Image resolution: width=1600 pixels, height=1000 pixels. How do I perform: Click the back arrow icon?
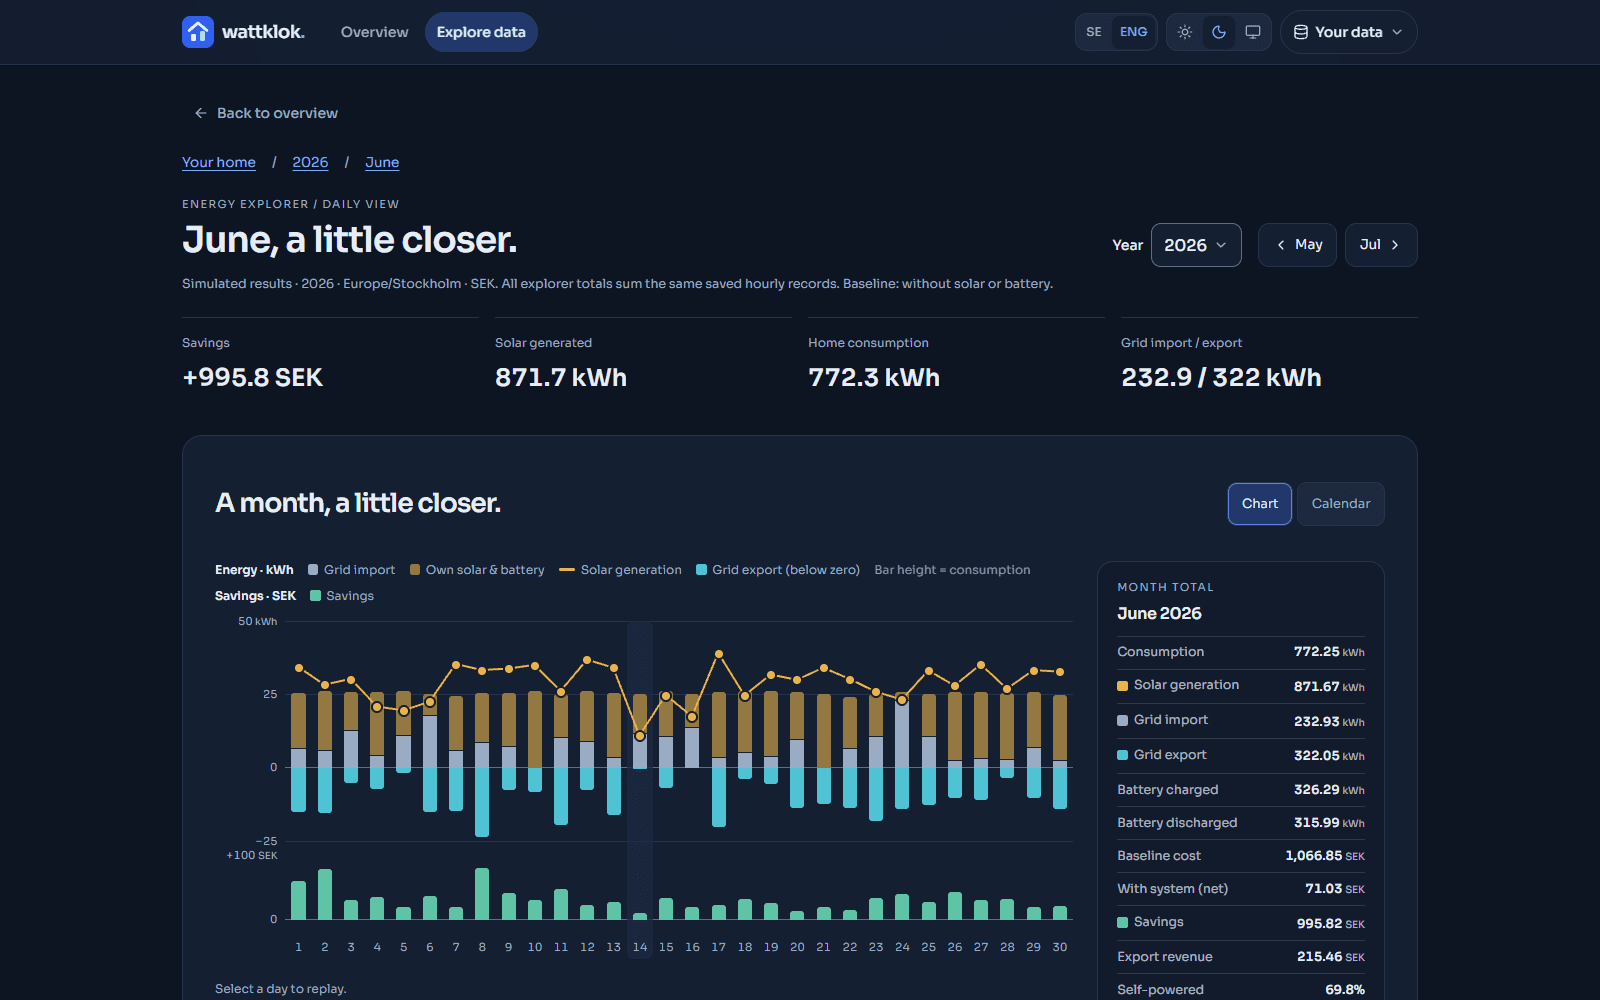(x=201, y=113)
